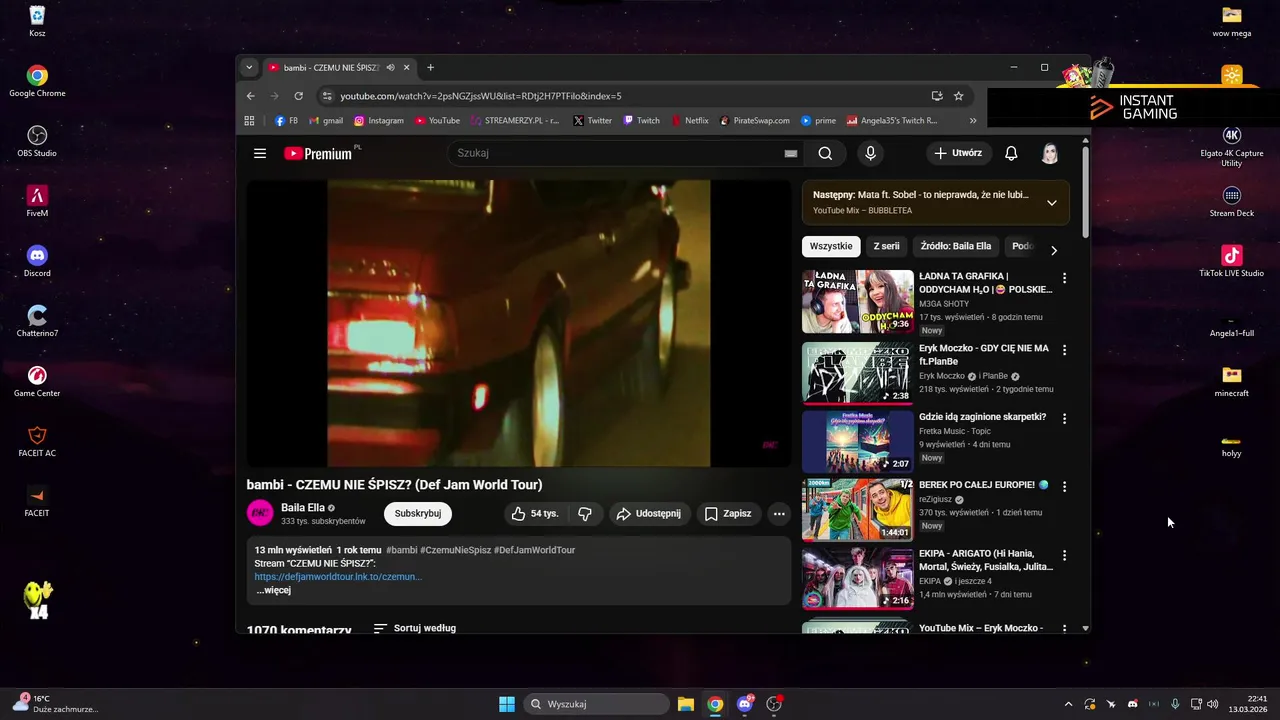
Task: Mute the tab via speaker icon
Action: tap(390, 67)
